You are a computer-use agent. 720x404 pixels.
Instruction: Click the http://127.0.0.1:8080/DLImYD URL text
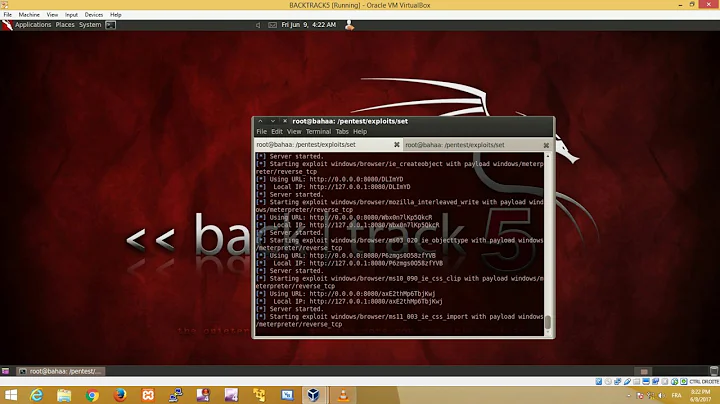(360, 187)
